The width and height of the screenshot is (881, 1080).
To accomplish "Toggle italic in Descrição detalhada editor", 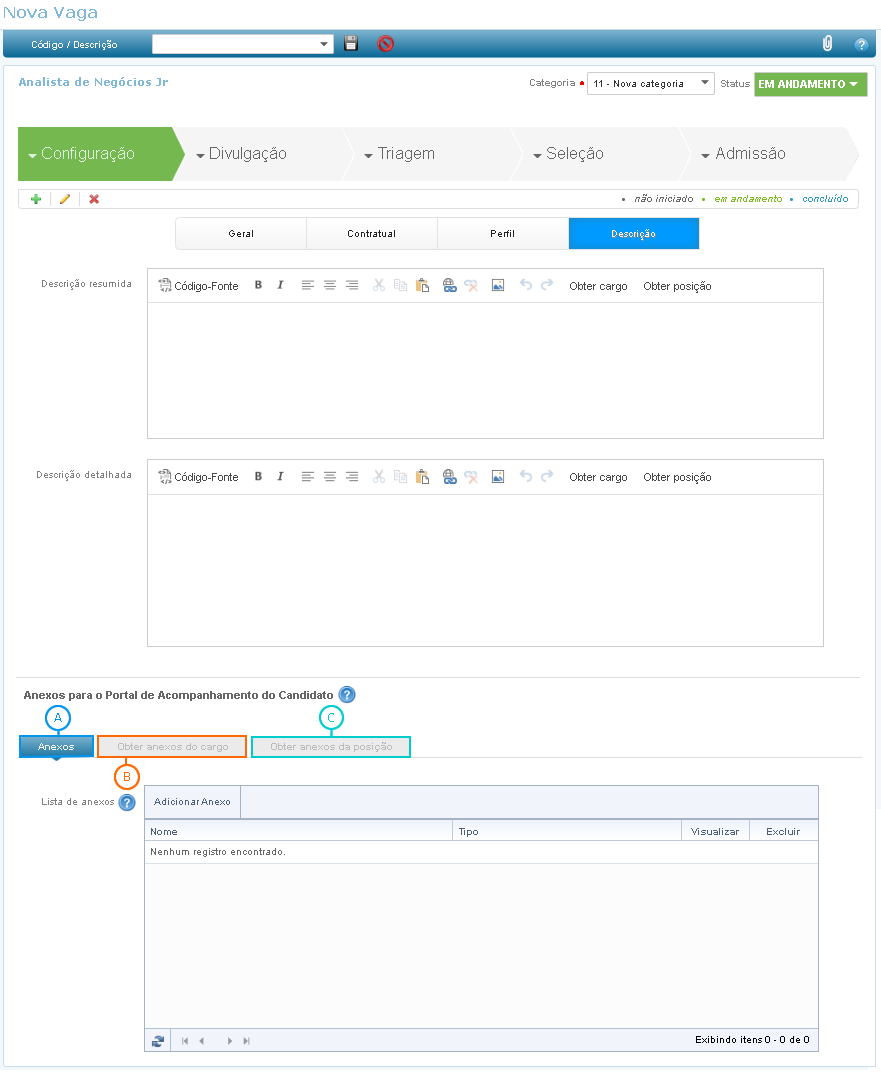I will [280, 477].
